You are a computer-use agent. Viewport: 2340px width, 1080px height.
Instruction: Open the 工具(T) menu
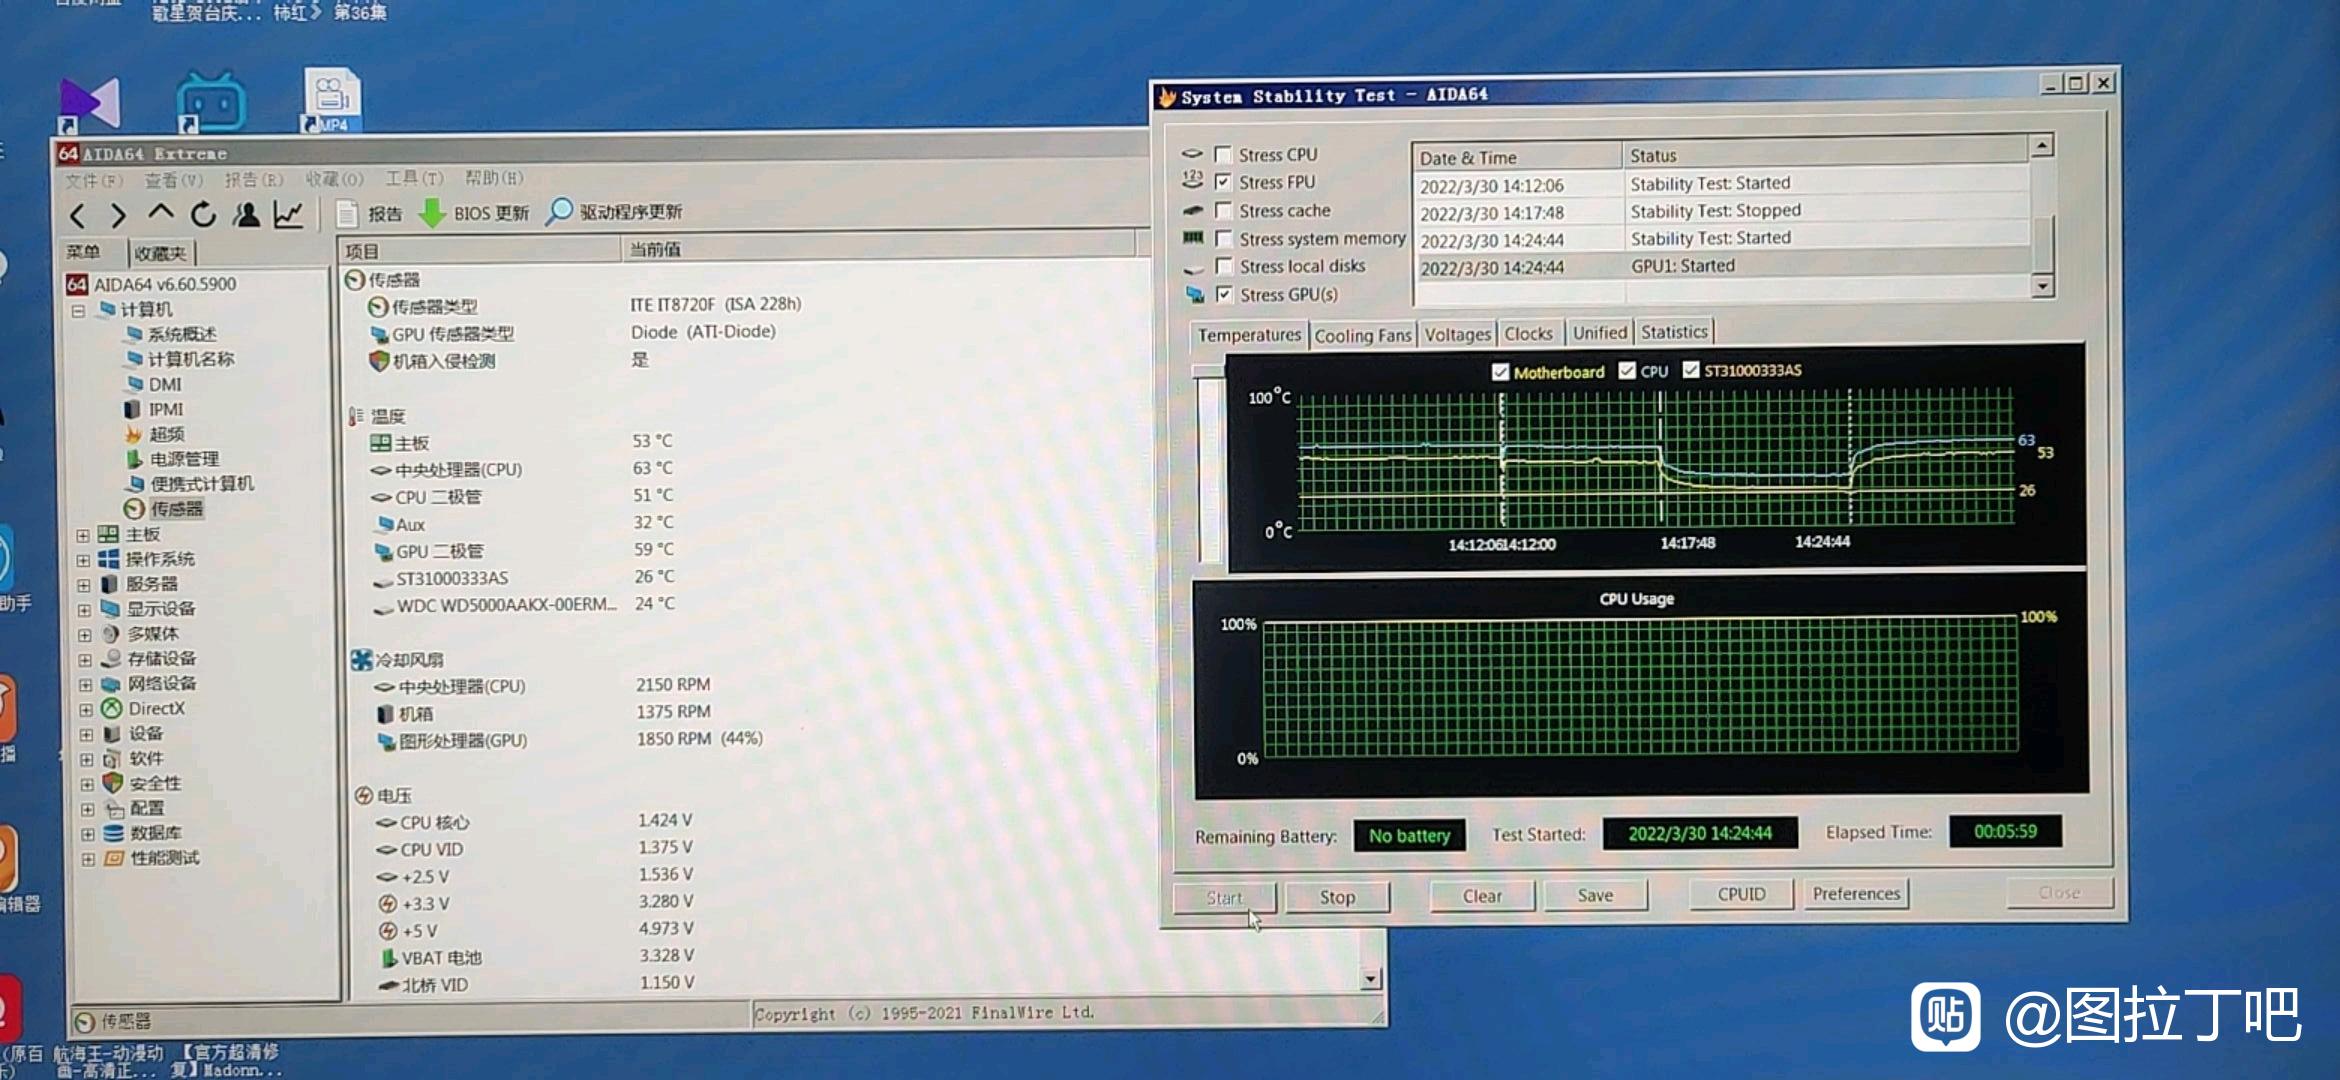(x=414, y=179)
